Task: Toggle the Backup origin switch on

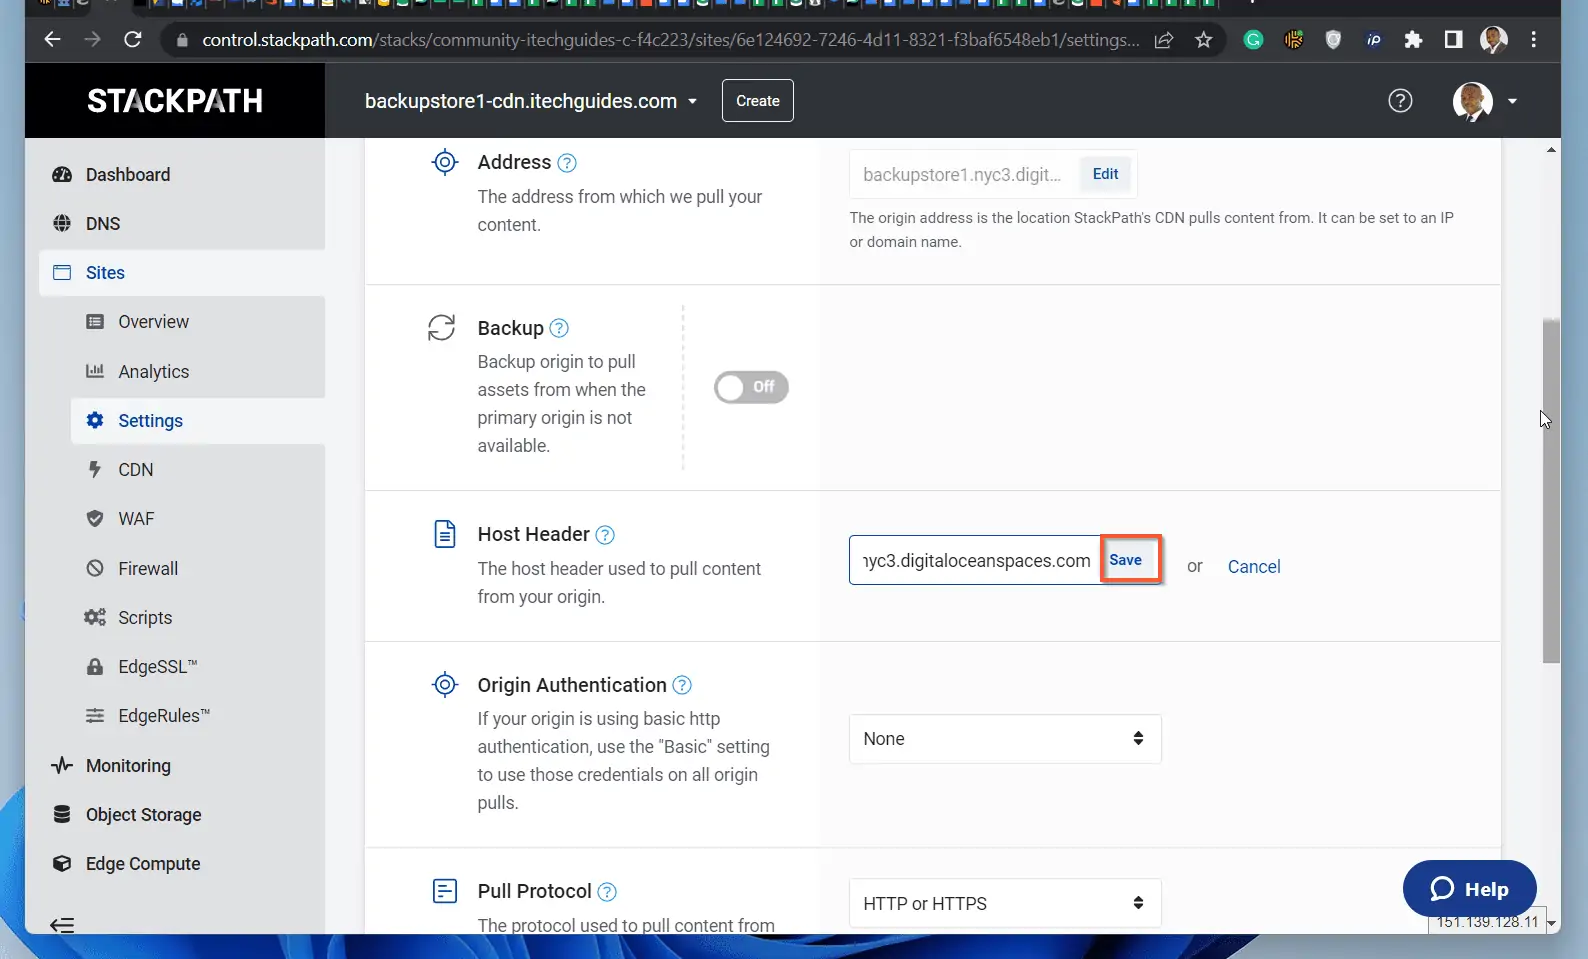Action: point(751,387)
